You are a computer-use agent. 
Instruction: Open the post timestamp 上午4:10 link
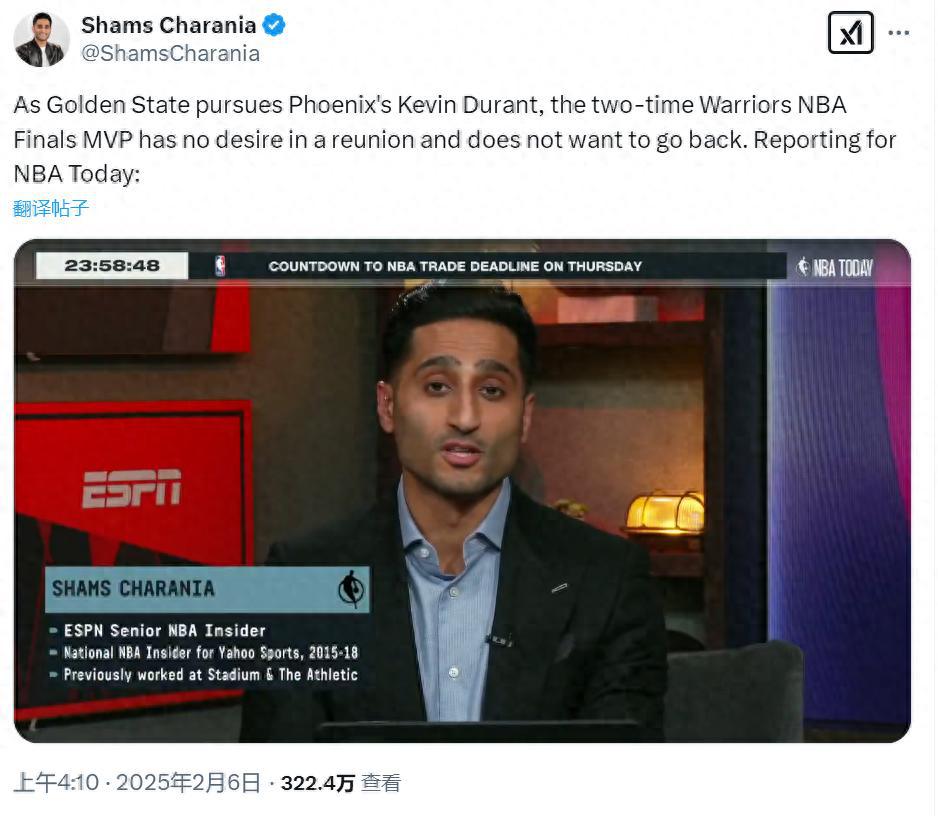point(56,782)
